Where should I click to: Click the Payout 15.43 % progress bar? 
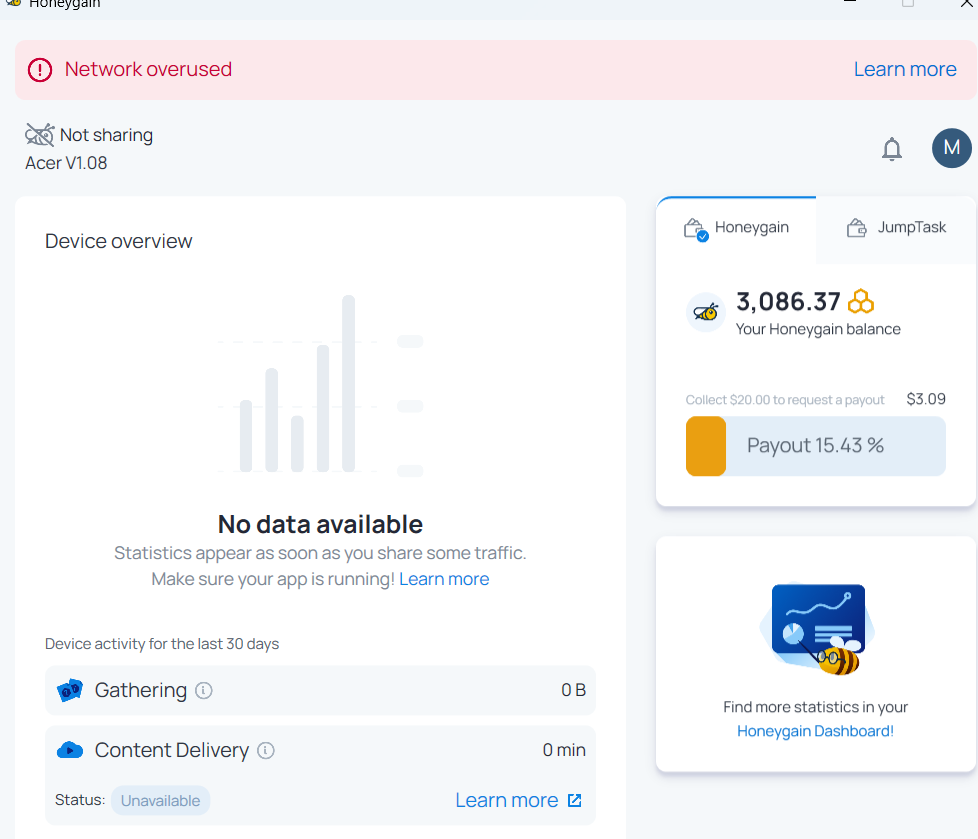[816, 446]
